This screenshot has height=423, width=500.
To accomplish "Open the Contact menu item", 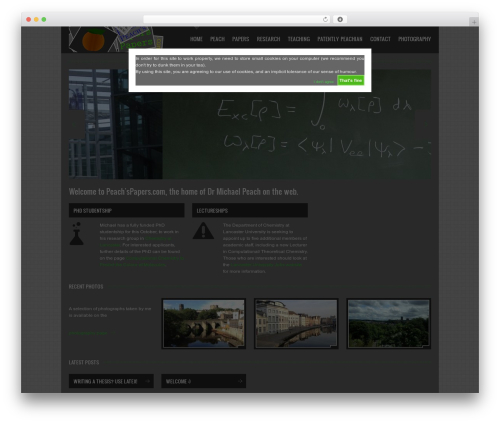I will coord(380,39).
